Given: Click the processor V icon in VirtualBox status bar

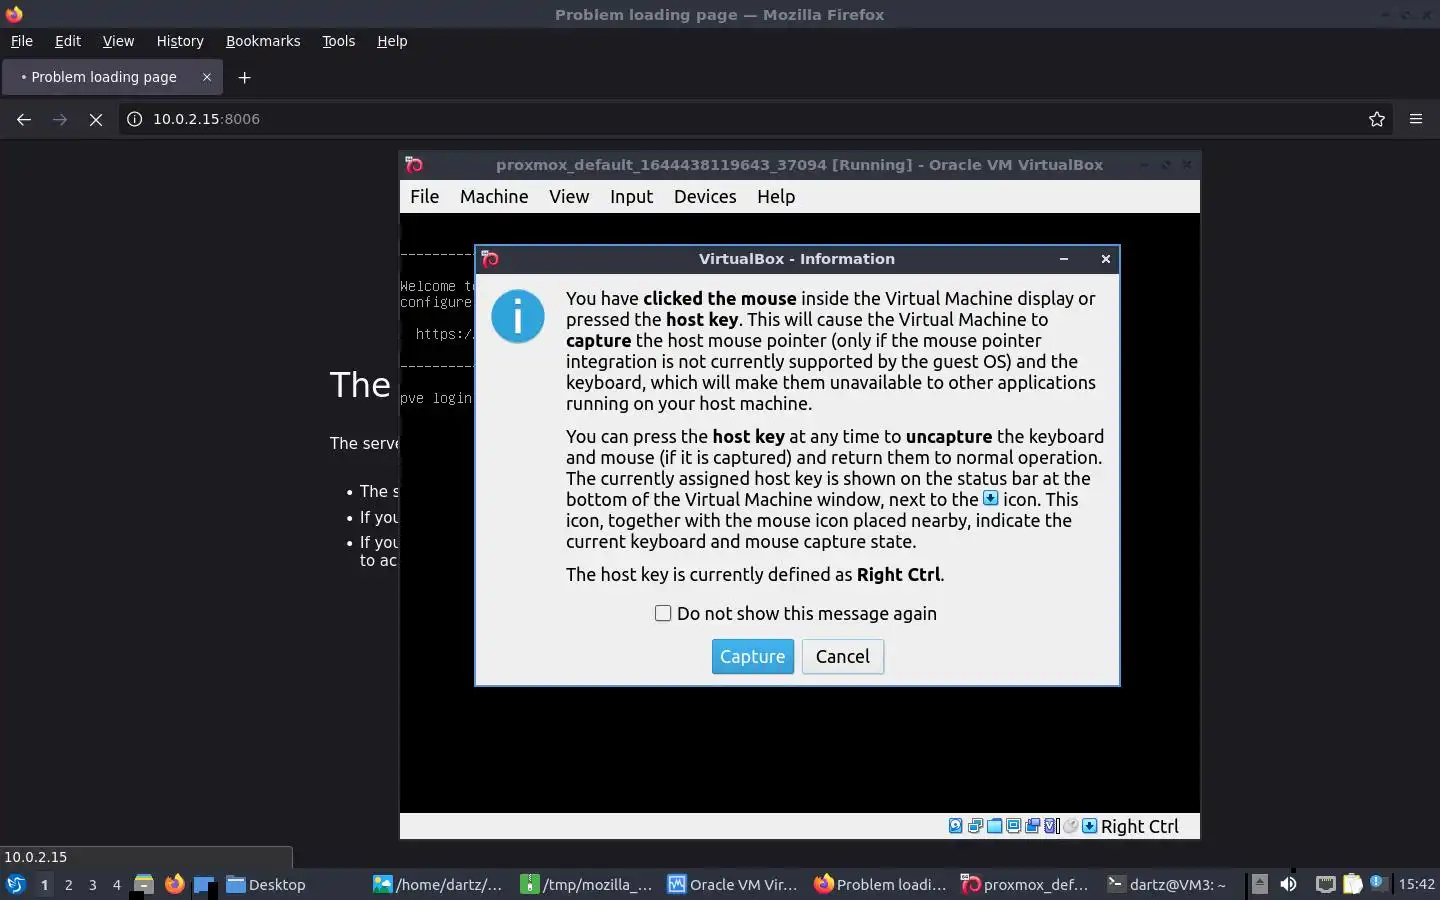Looking at the screenshot, I should coord(1051,826).
